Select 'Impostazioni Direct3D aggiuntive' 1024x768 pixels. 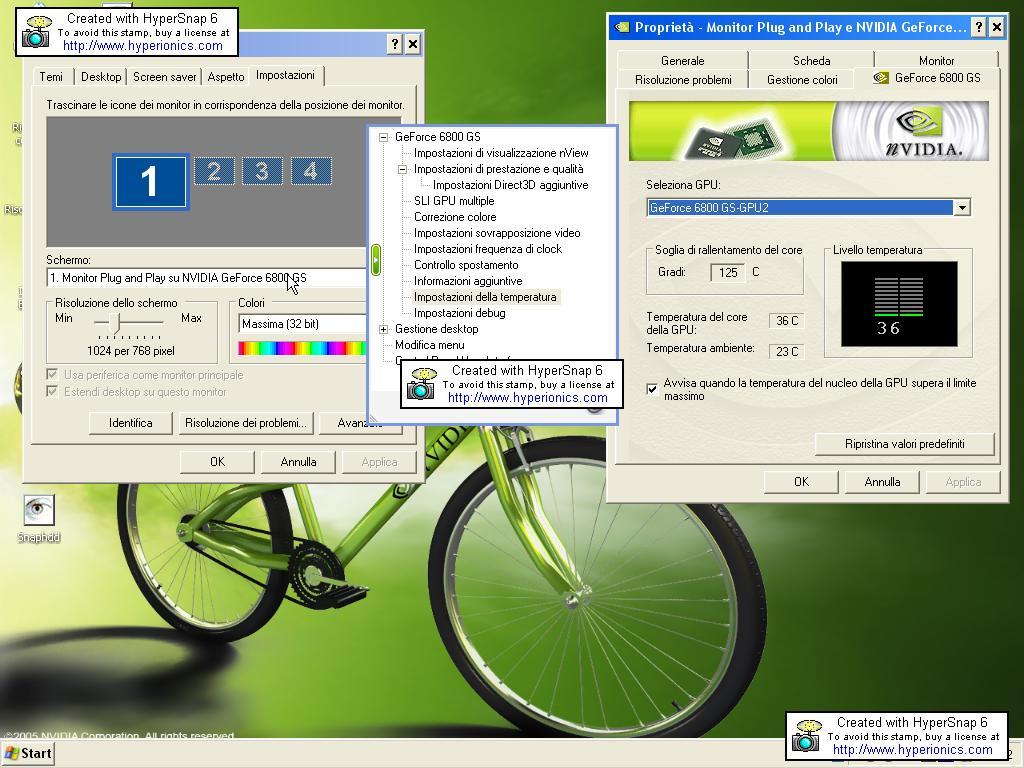[510, 185]
